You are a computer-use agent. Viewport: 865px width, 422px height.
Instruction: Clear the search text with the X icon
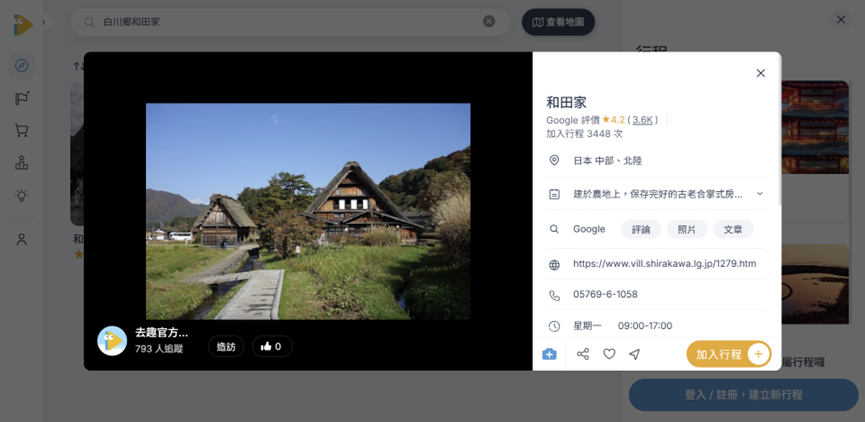click(489, 22)
